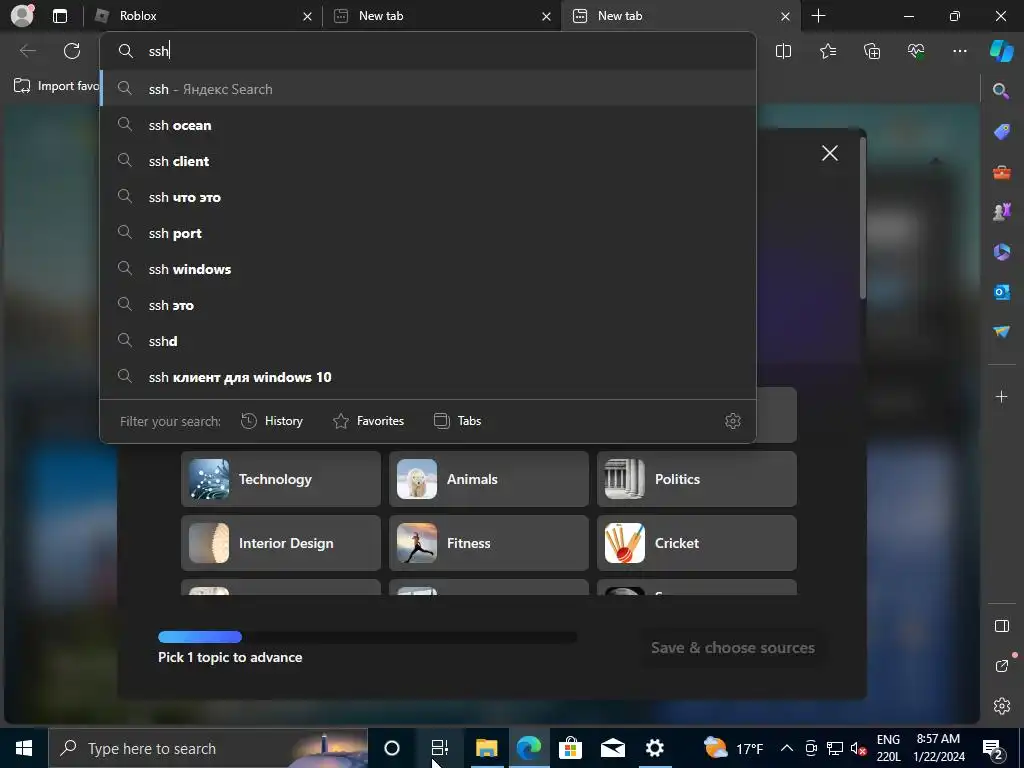
Task: Open Settings and more ellipsis menu
Action: [x=959, y=51]
